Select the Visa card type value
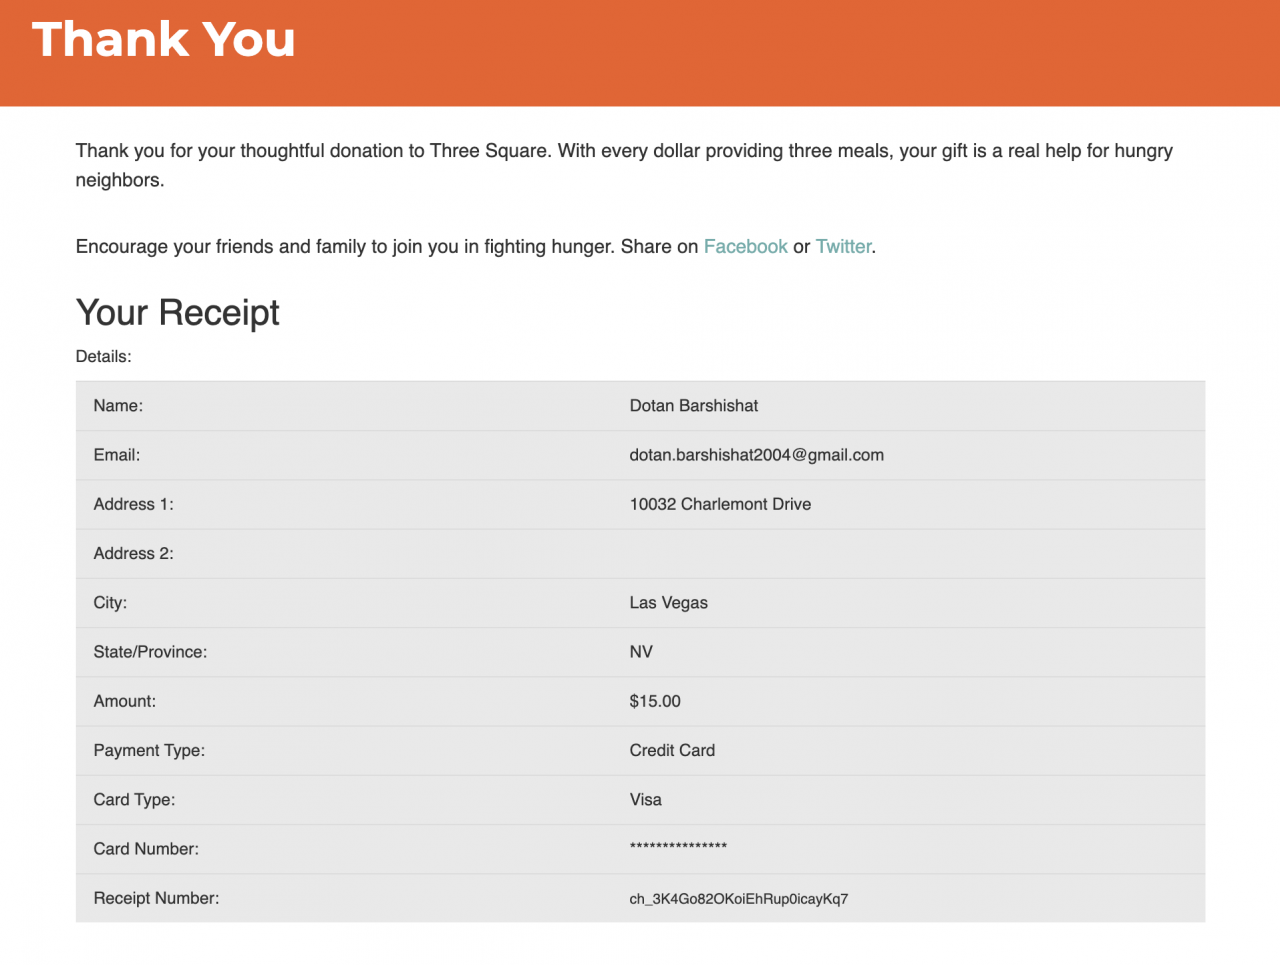Image resolution: width=1280 pixels, height=965 pixels. [x=645, y=800]
